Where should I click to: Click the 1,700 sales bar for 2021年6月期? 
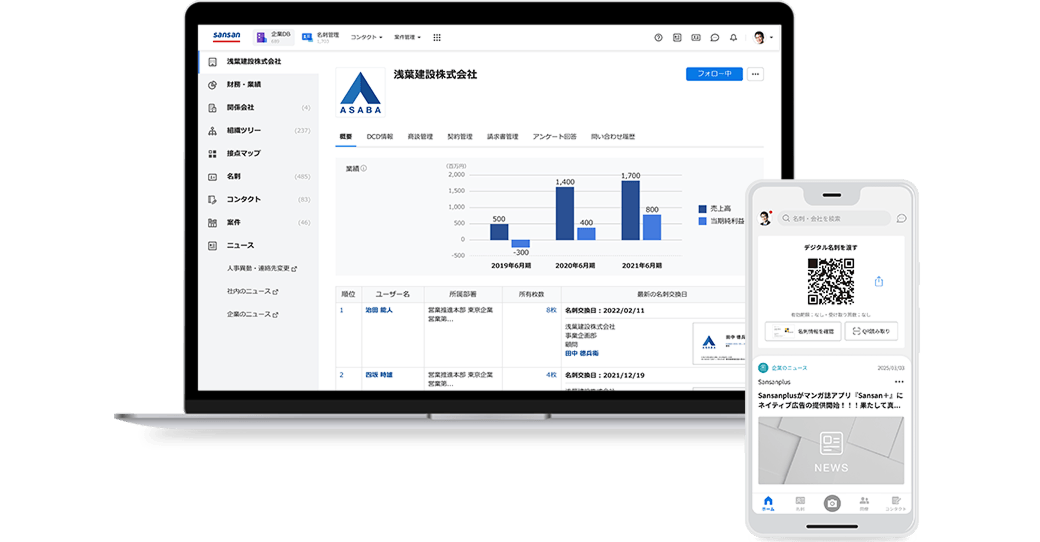pyautogui.click(x=630, y=210)
